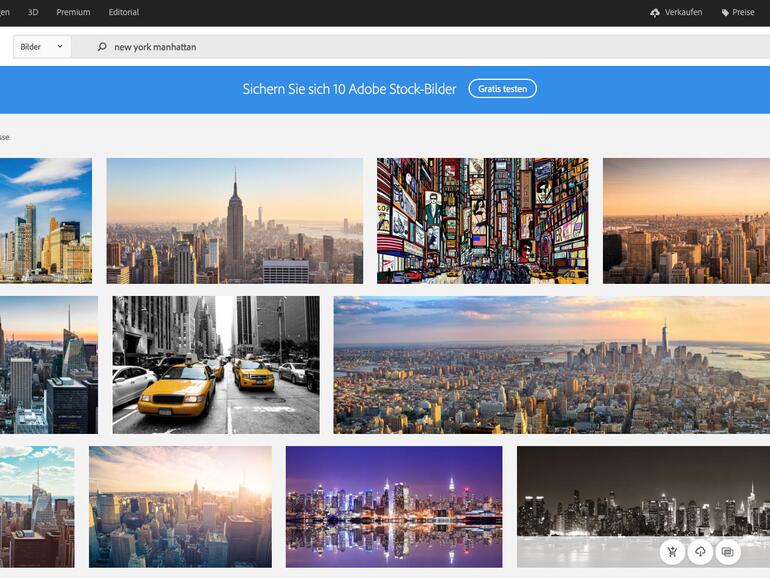Image resolution: width=770 pixels, height=578 pixels.
Task: Open the yellow taxi street thumbnail
Action: (216, 364)
